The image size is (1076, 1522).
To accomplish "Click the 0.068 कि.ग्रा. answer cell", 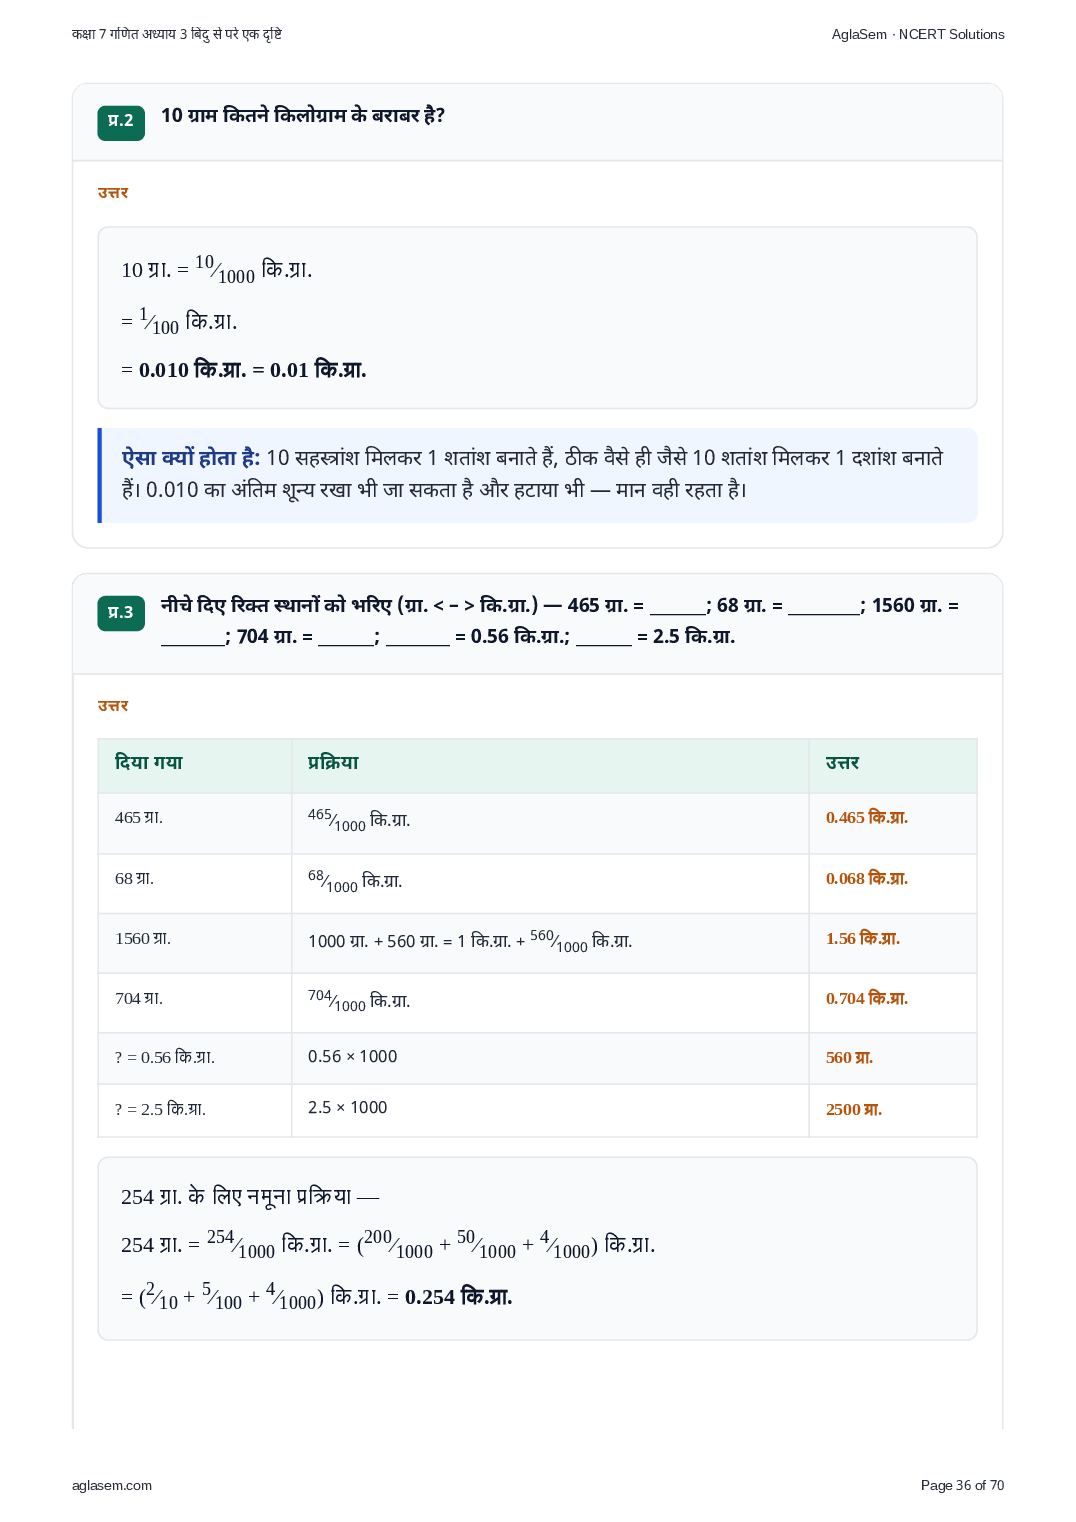I will pyautogui.click(x=893, y=884).
